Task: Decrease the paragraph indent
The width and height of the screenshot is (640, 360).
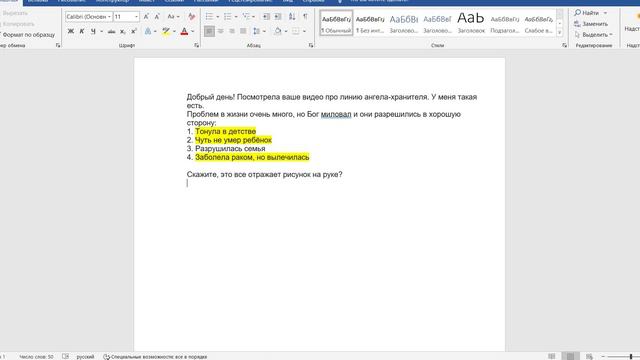Action: coord(266,17)
